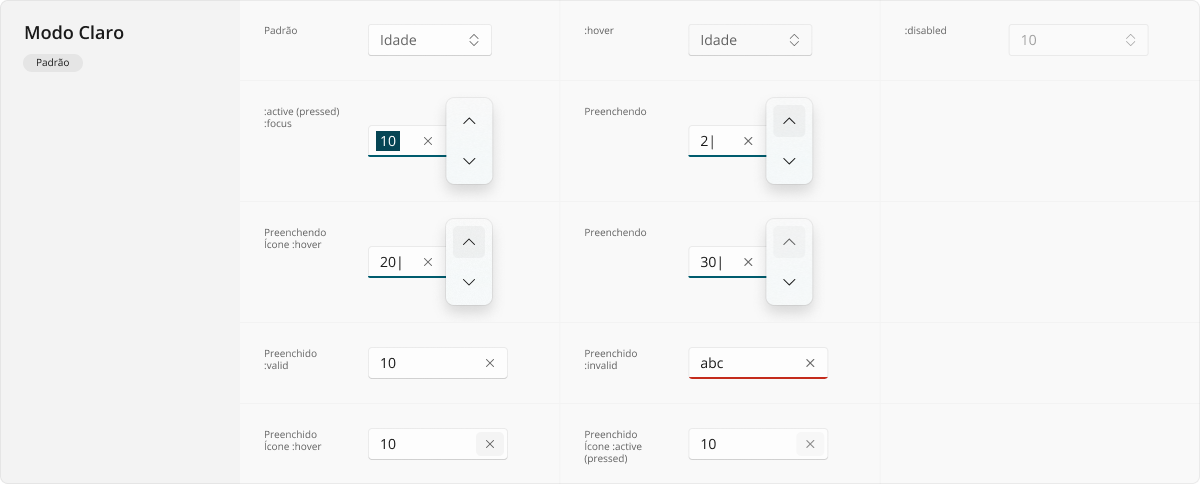Clear the selected 10 value with X icon
Screen dimensions: 1200x484
428,141
